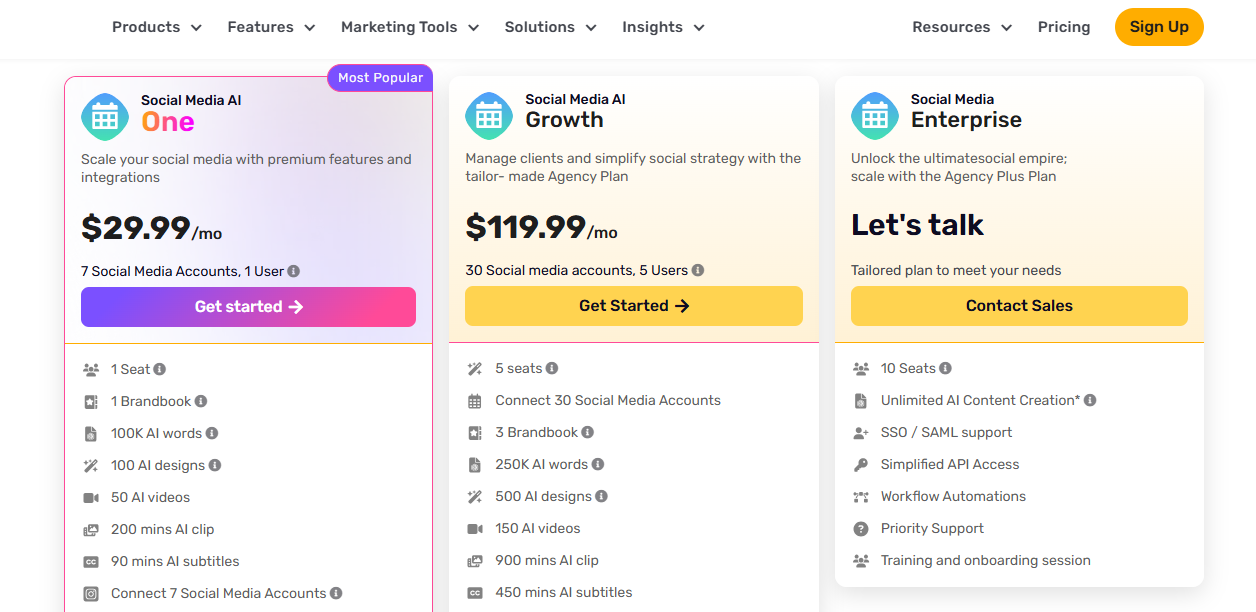Click Get started on the One plan
1256x612 pixels.
(248, 307)
